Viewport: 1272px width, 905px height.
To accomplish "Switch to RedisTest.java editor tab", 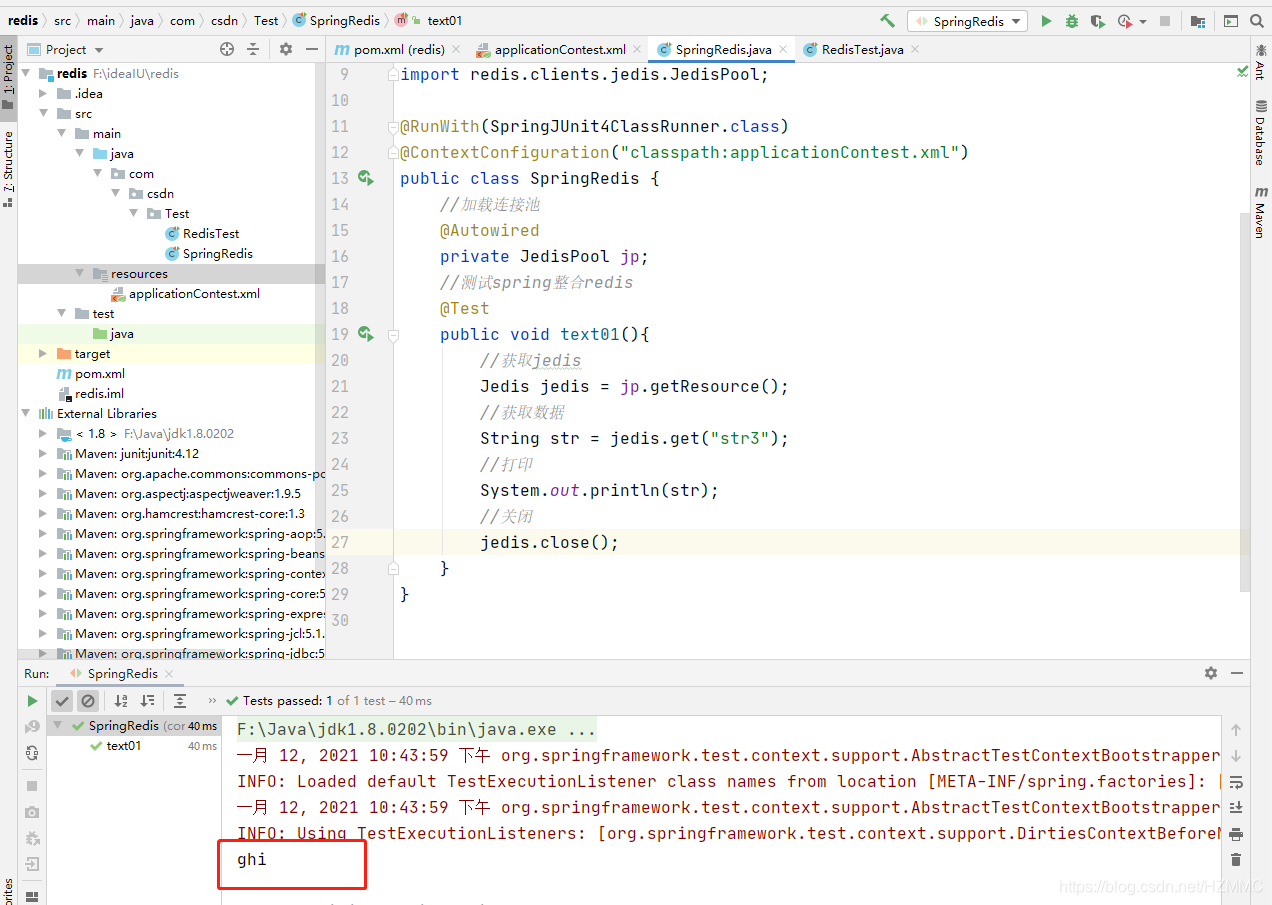I will (x=861, y=49).
